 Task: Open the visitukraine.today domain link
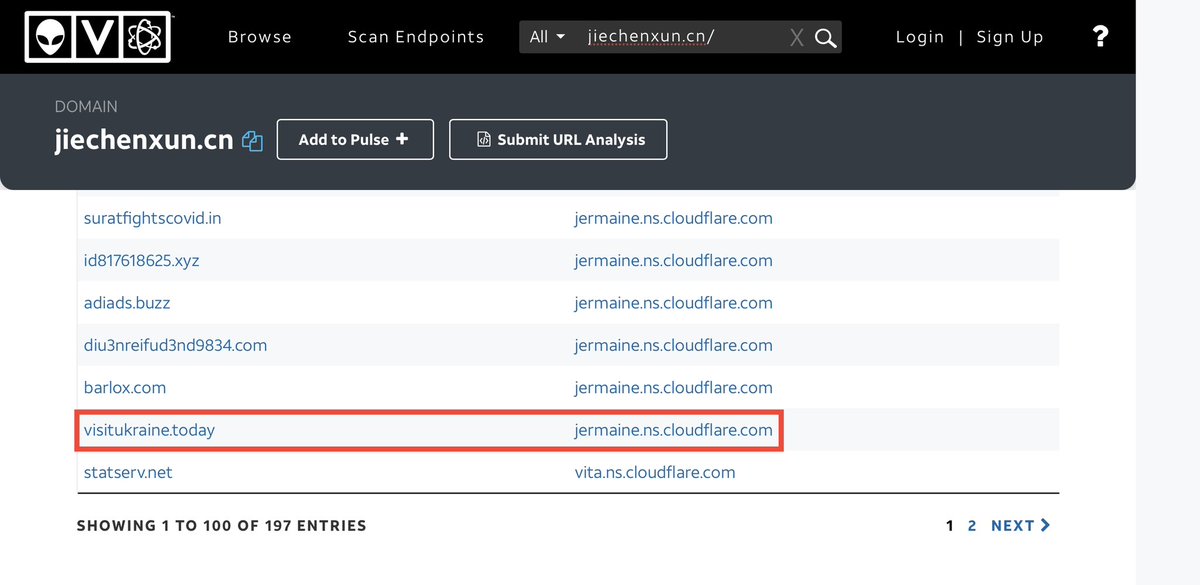149,430
